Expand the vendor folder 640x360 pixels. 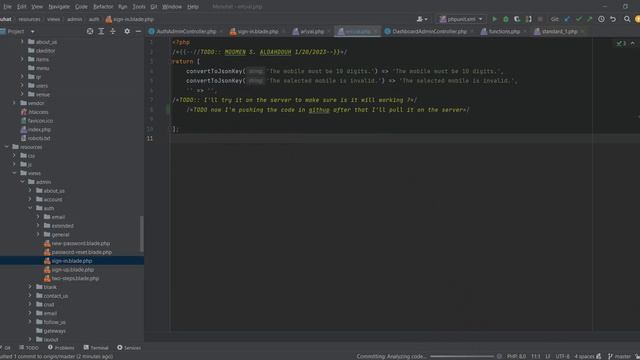point(14,103)
